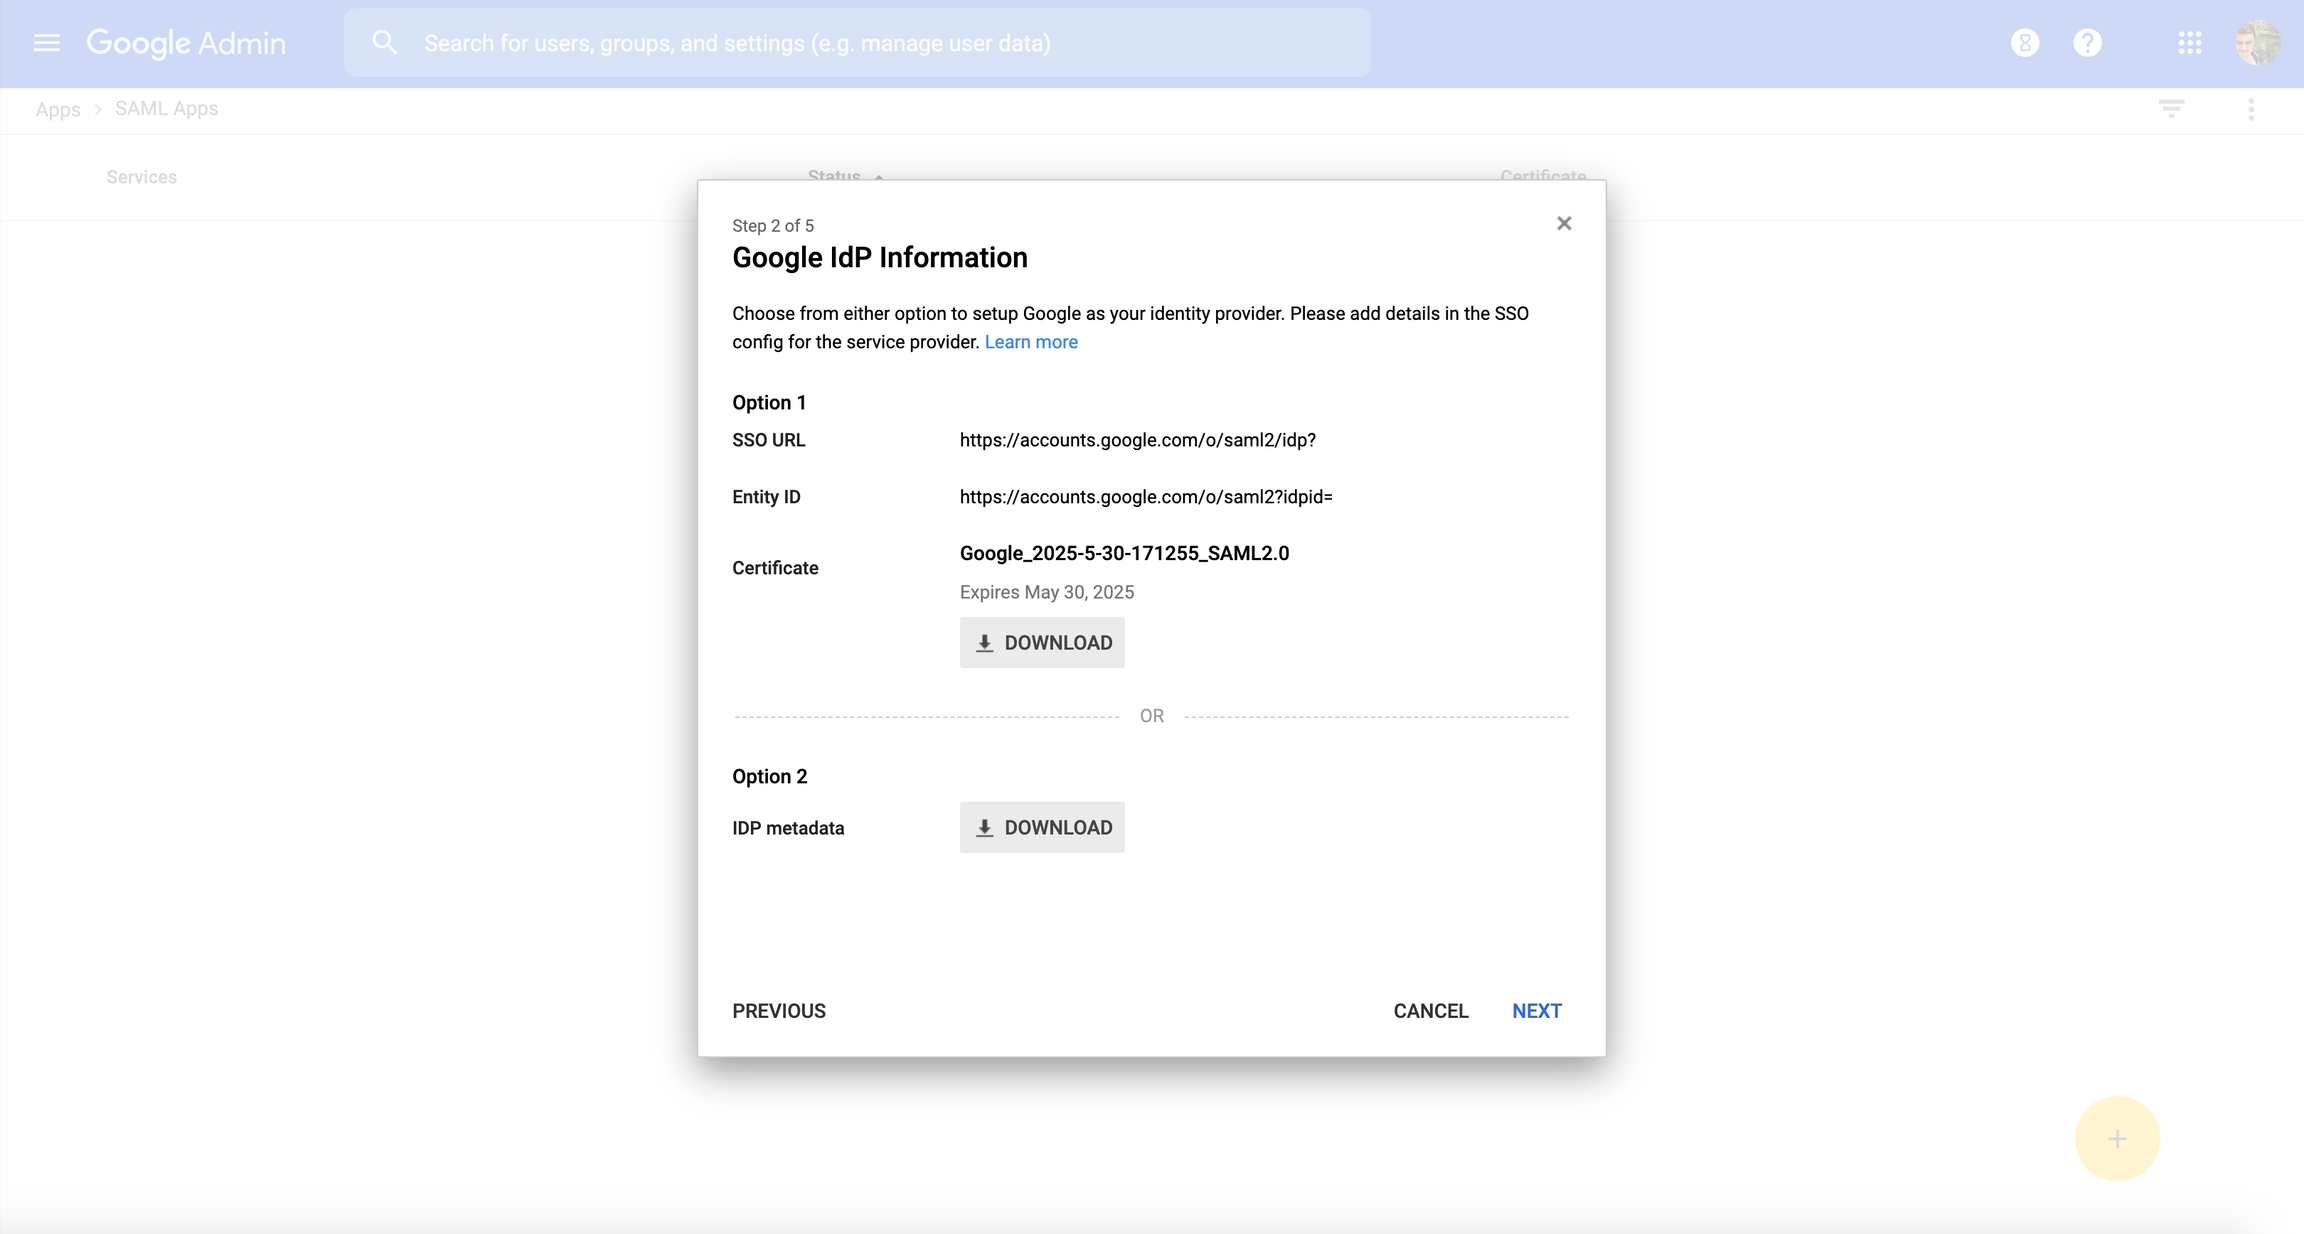Click the yellow plus add button
This screenshot has height=1234, width=2304.
tap(2117, 1139)
